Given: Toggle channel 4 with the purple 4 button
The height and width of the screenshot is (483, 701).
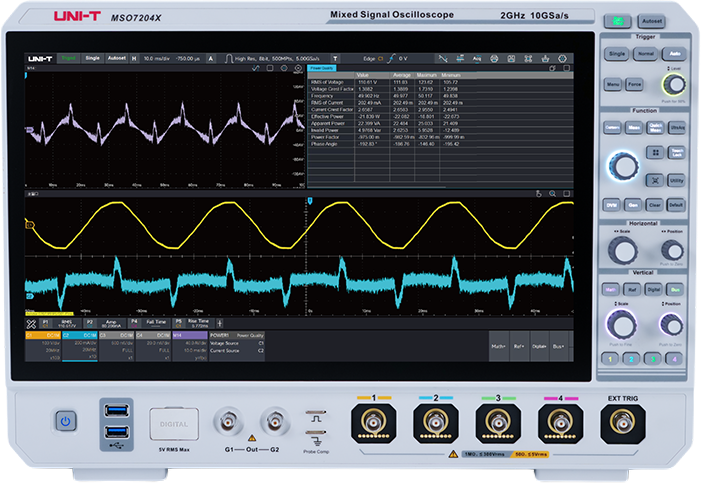Looking at the screenshot, I should [x=674, y=359].
